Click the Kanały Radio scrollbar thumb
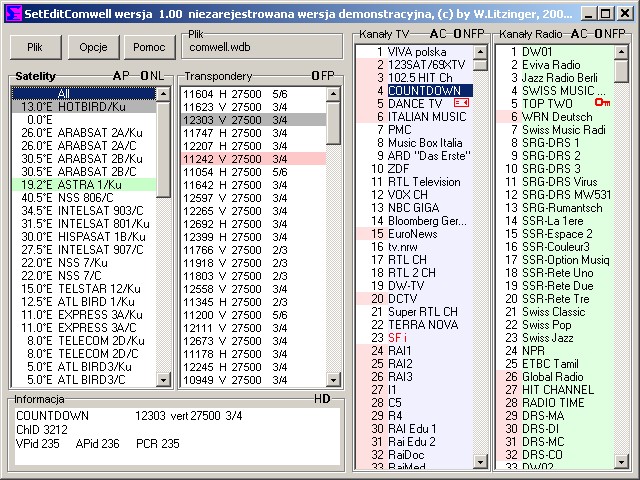Screen dimensions: 640x480 tap(625, 72)
